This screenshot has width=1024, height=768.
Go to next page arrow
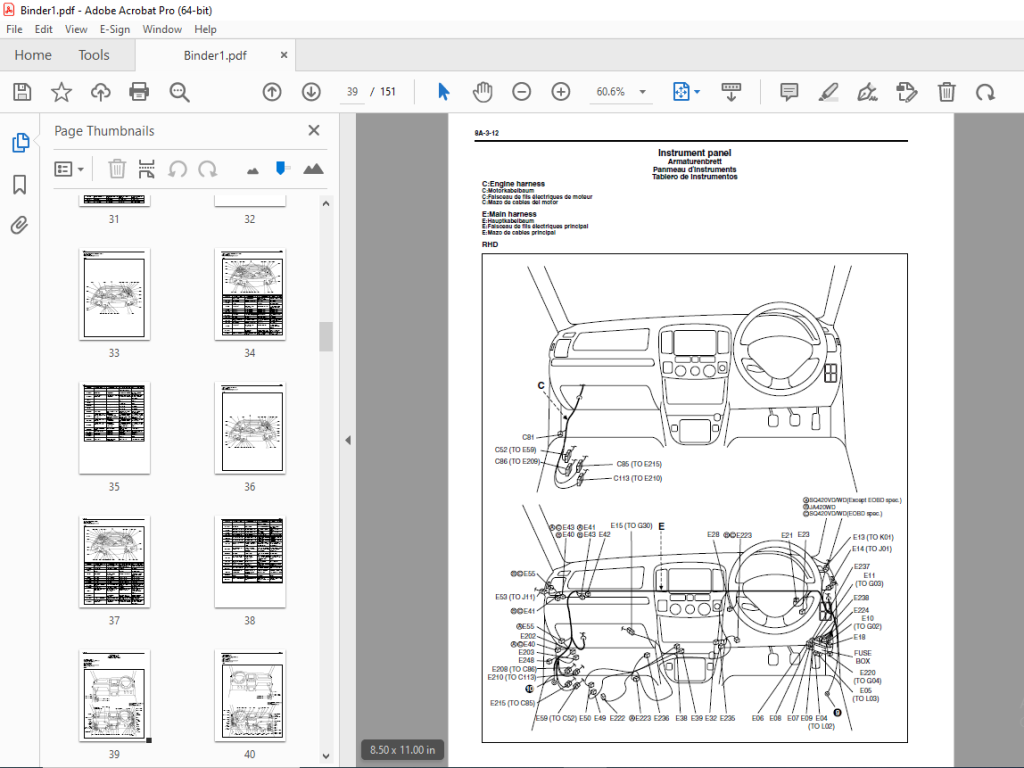pos(311,92)
